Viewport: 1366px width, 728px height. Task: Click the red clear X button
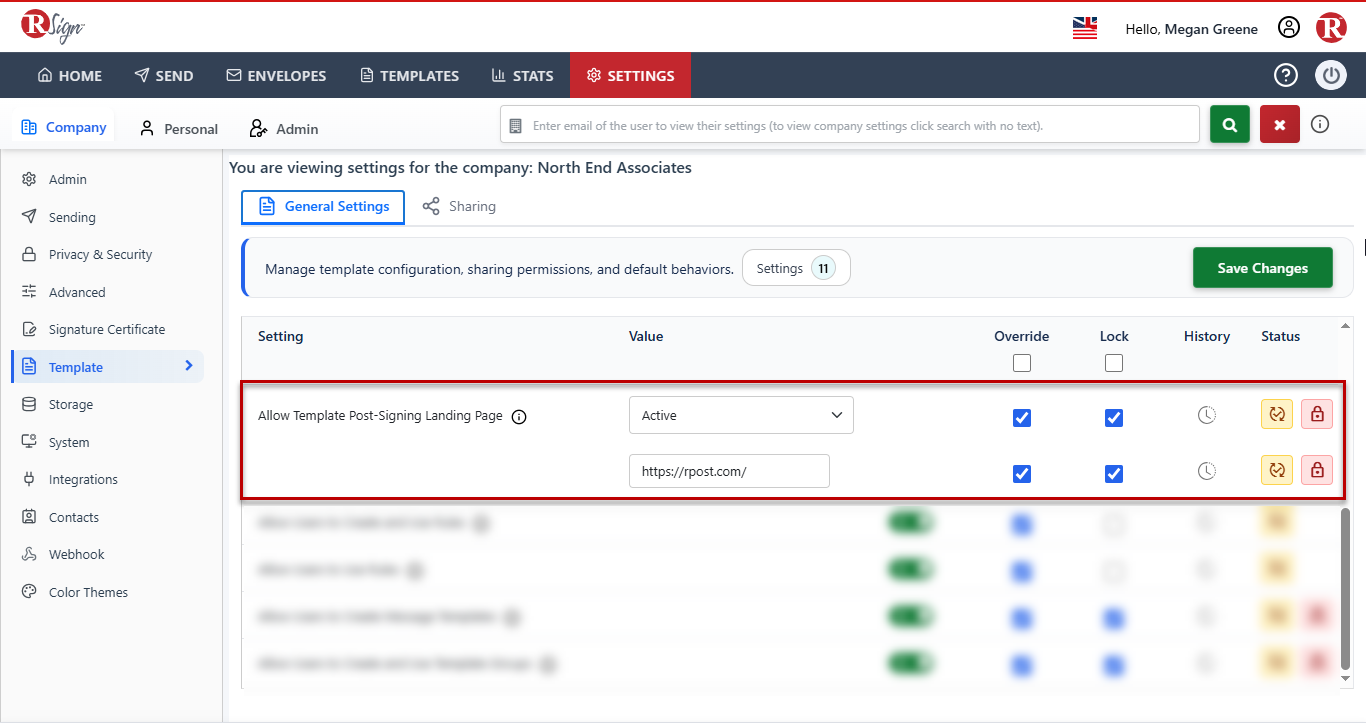[x=1280, y=125]
